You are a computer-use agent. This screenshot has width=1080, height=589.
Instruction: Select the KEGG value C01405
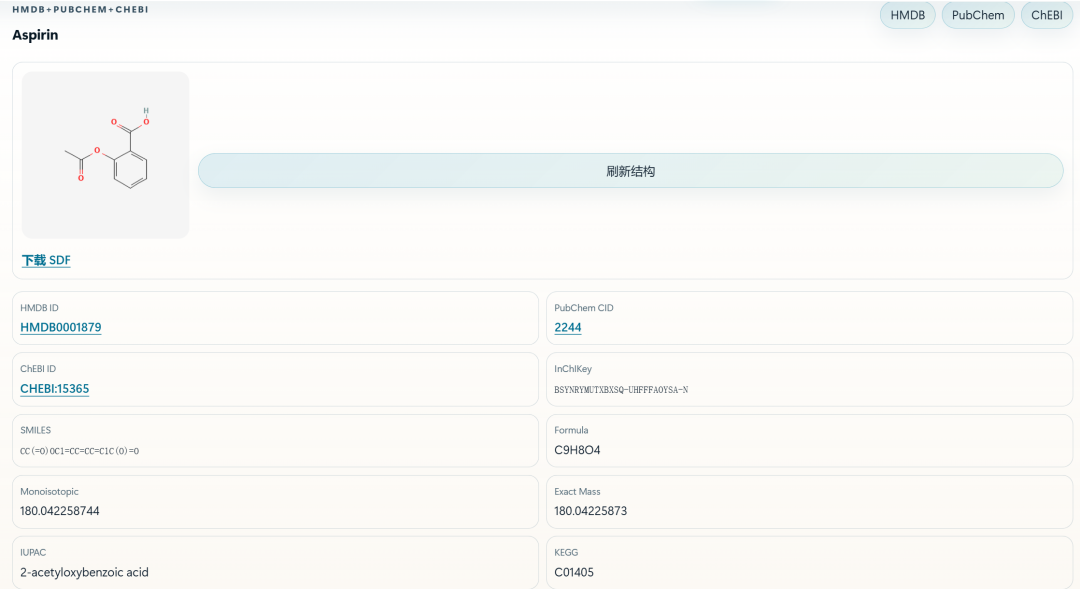tap(574, 572)
